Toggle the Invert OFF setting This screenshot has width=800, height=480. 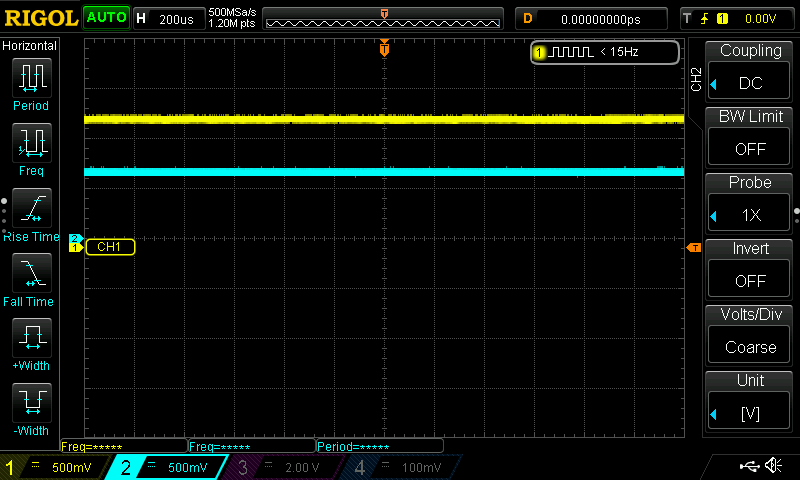tap(751, 270)
